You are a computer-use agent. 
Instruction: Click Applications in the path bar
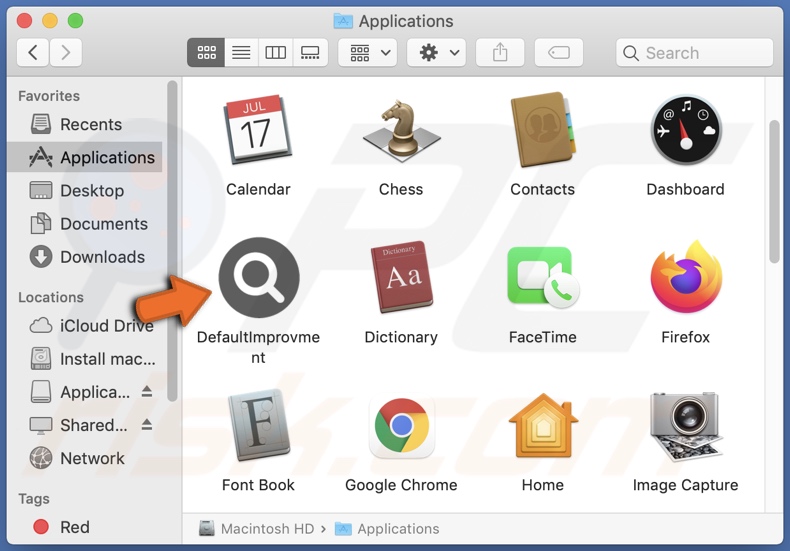coord(387,528)
